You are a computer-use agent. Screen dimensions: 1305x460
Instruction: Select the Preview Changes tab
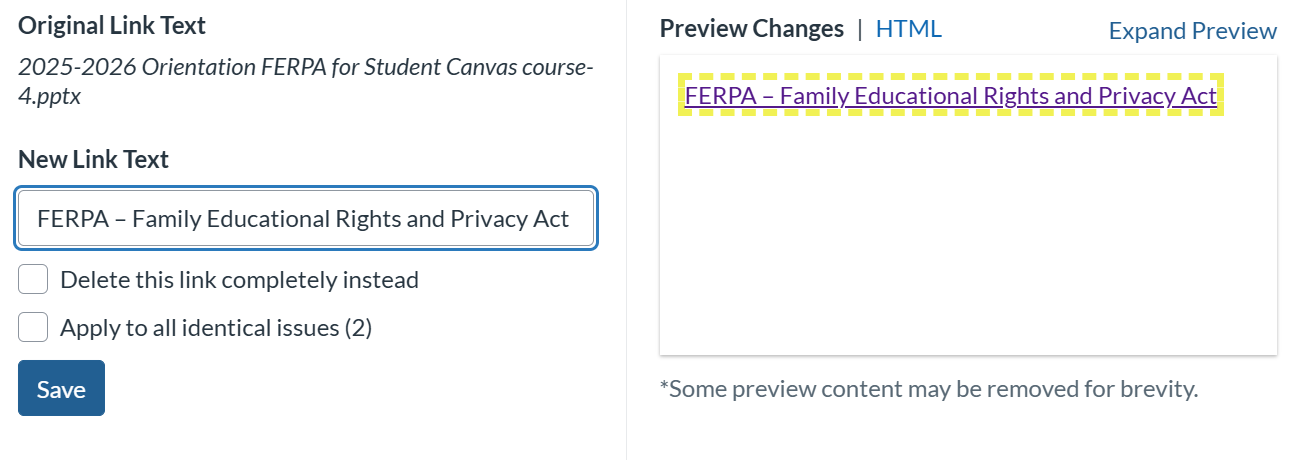[751, 29]
